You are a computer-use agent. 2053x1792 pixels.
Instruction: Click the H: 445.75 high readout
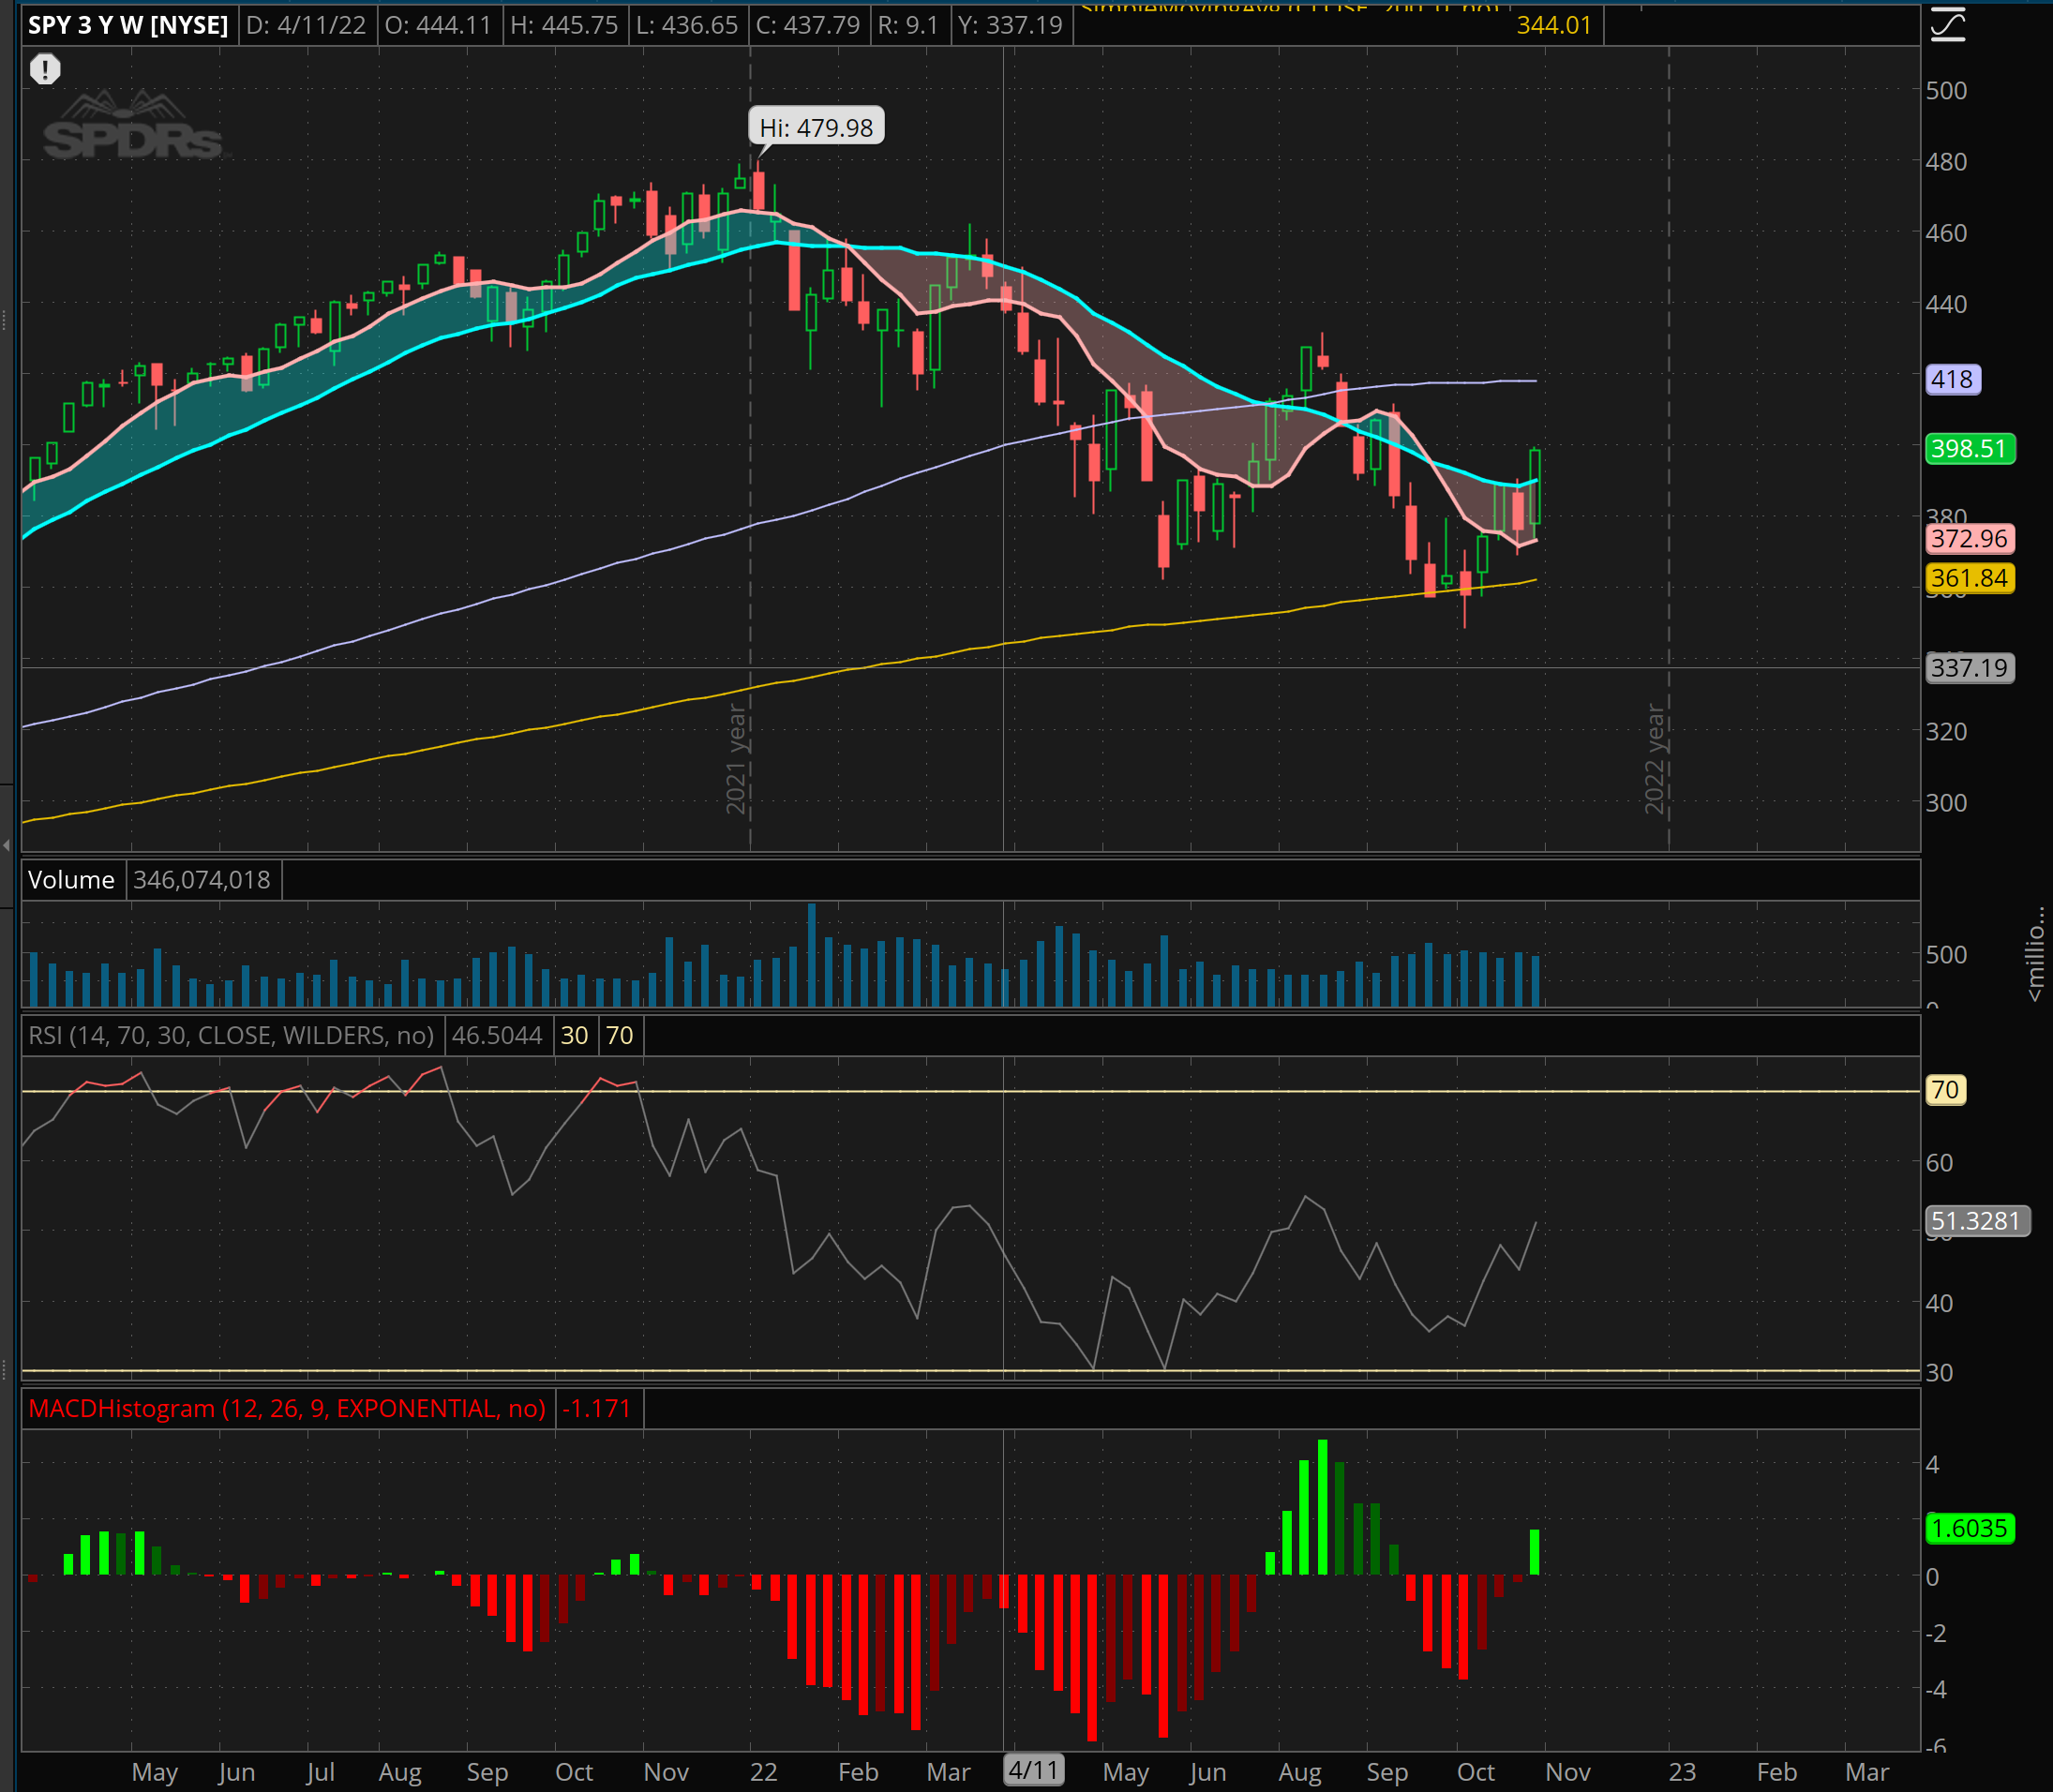click(564, 25)
